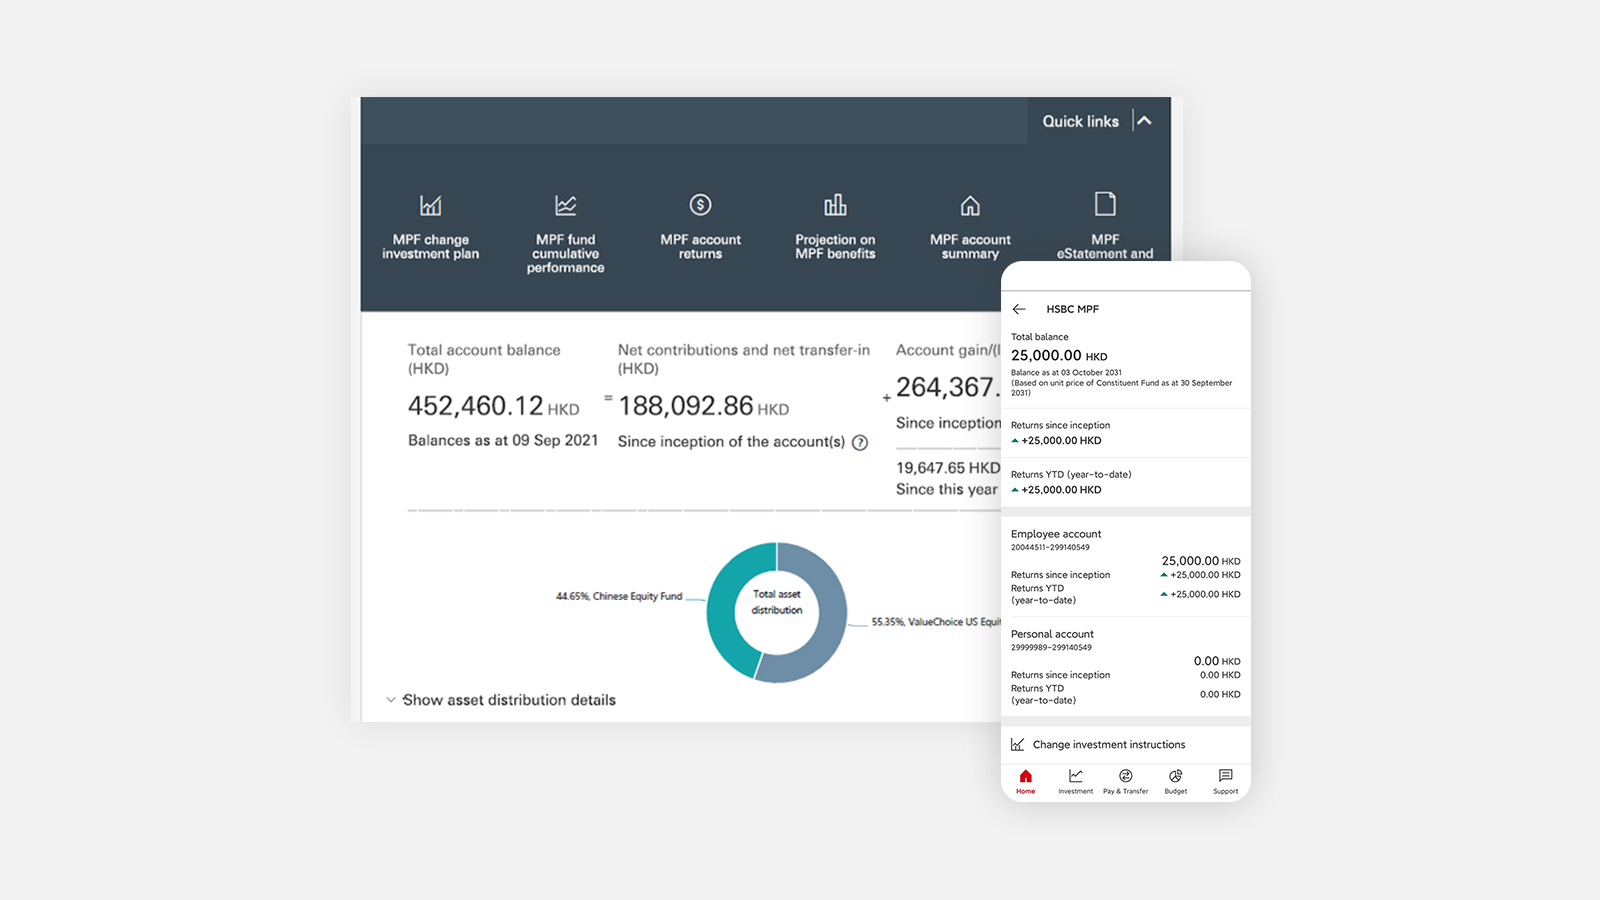
Task: Open the Quick links label
Action: pyautogui.click(x=1080, y=121)
